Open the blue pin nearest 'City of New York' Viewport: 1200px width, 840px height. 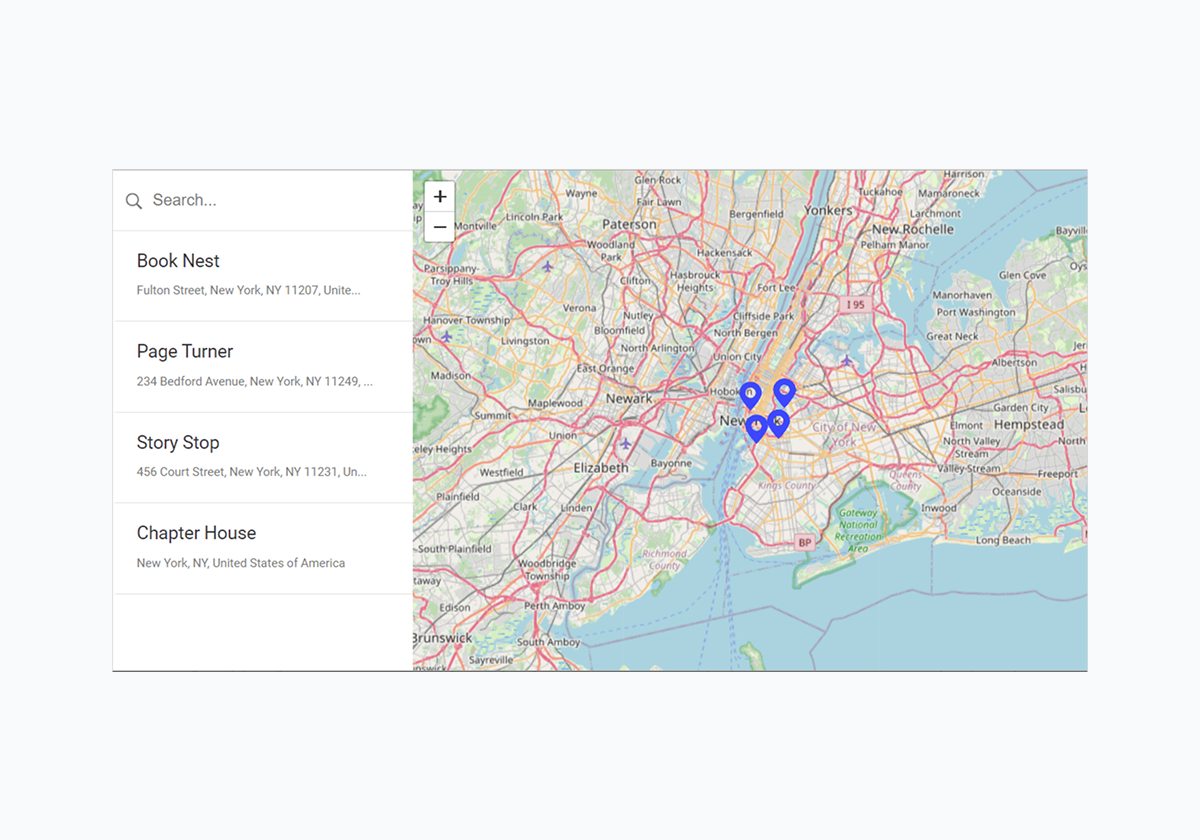(778, 424)
